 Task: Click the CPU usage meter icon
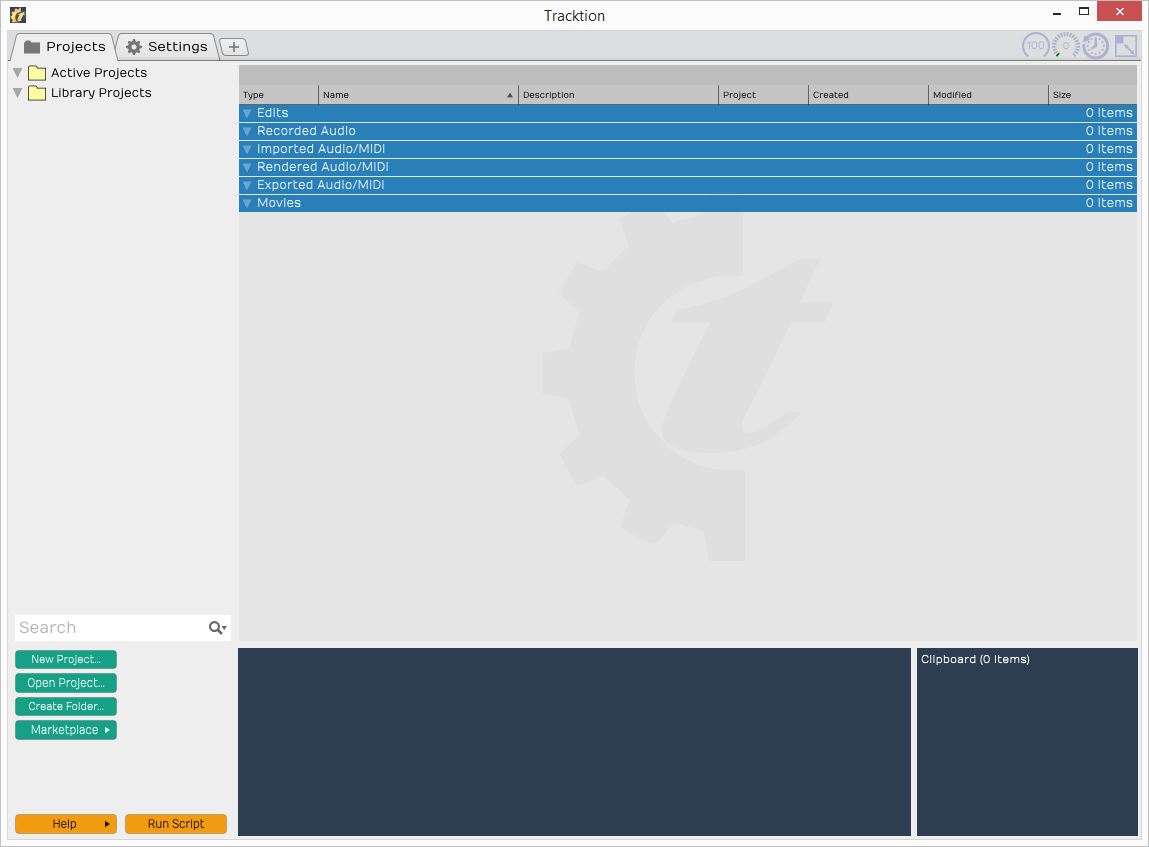[1036, 45]
